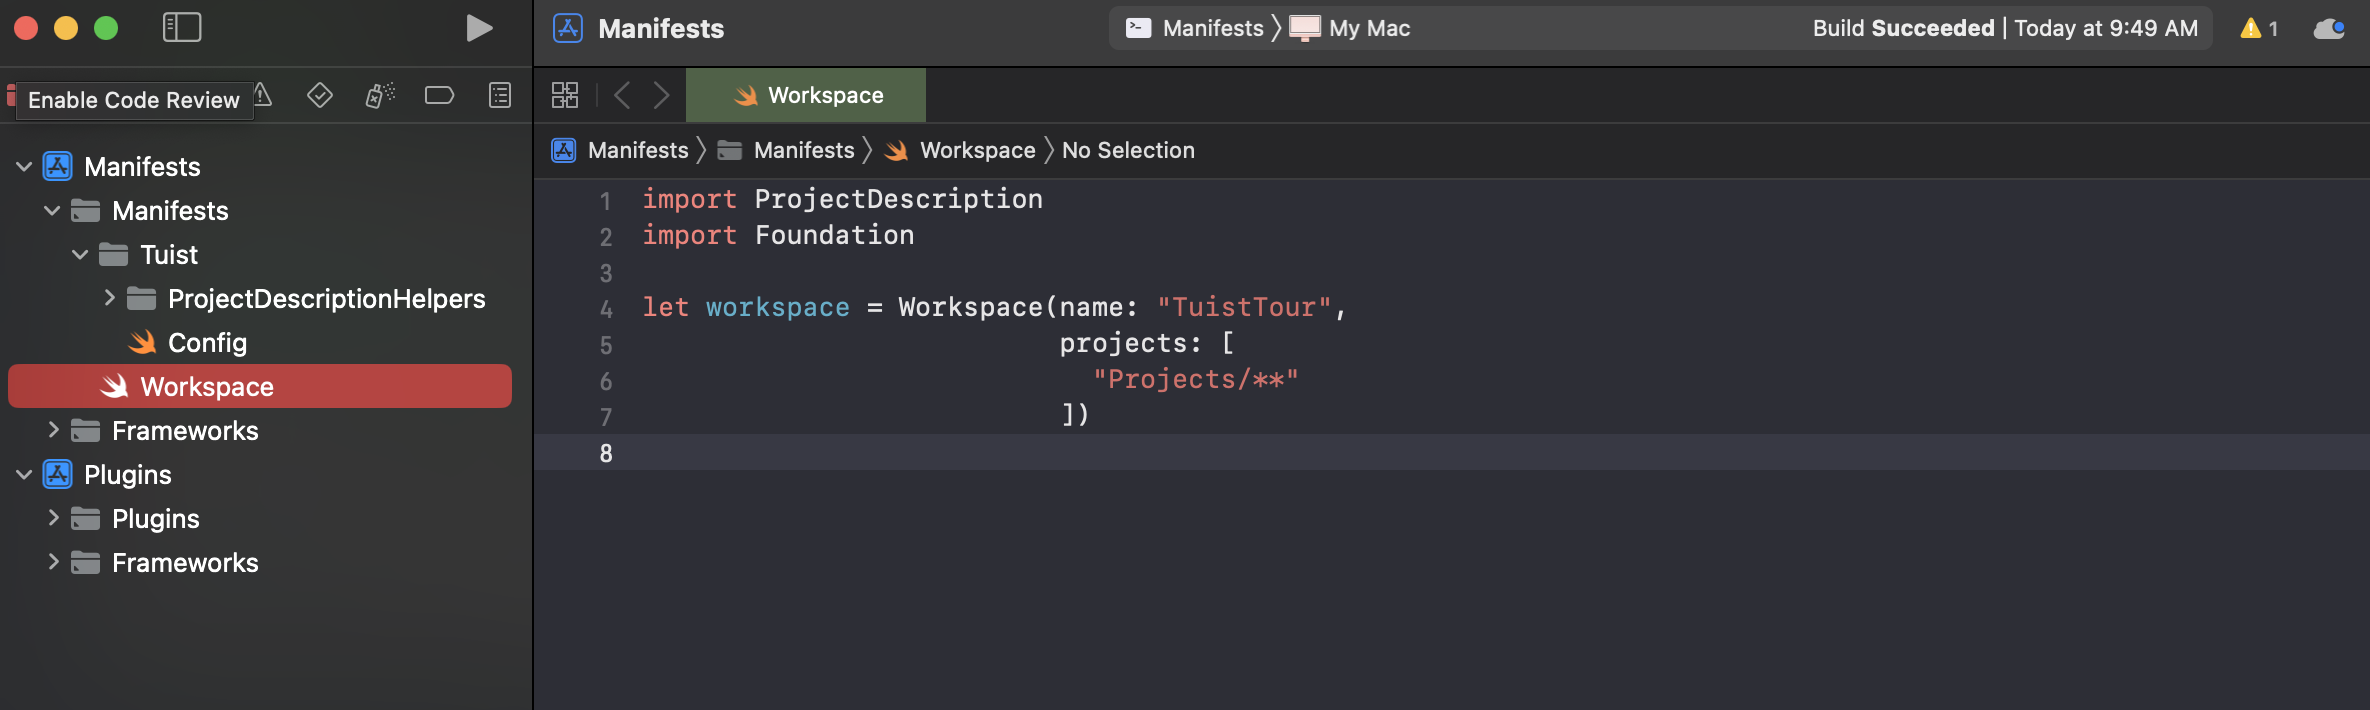Show the 1 warning indicator

pos(2259,28)
